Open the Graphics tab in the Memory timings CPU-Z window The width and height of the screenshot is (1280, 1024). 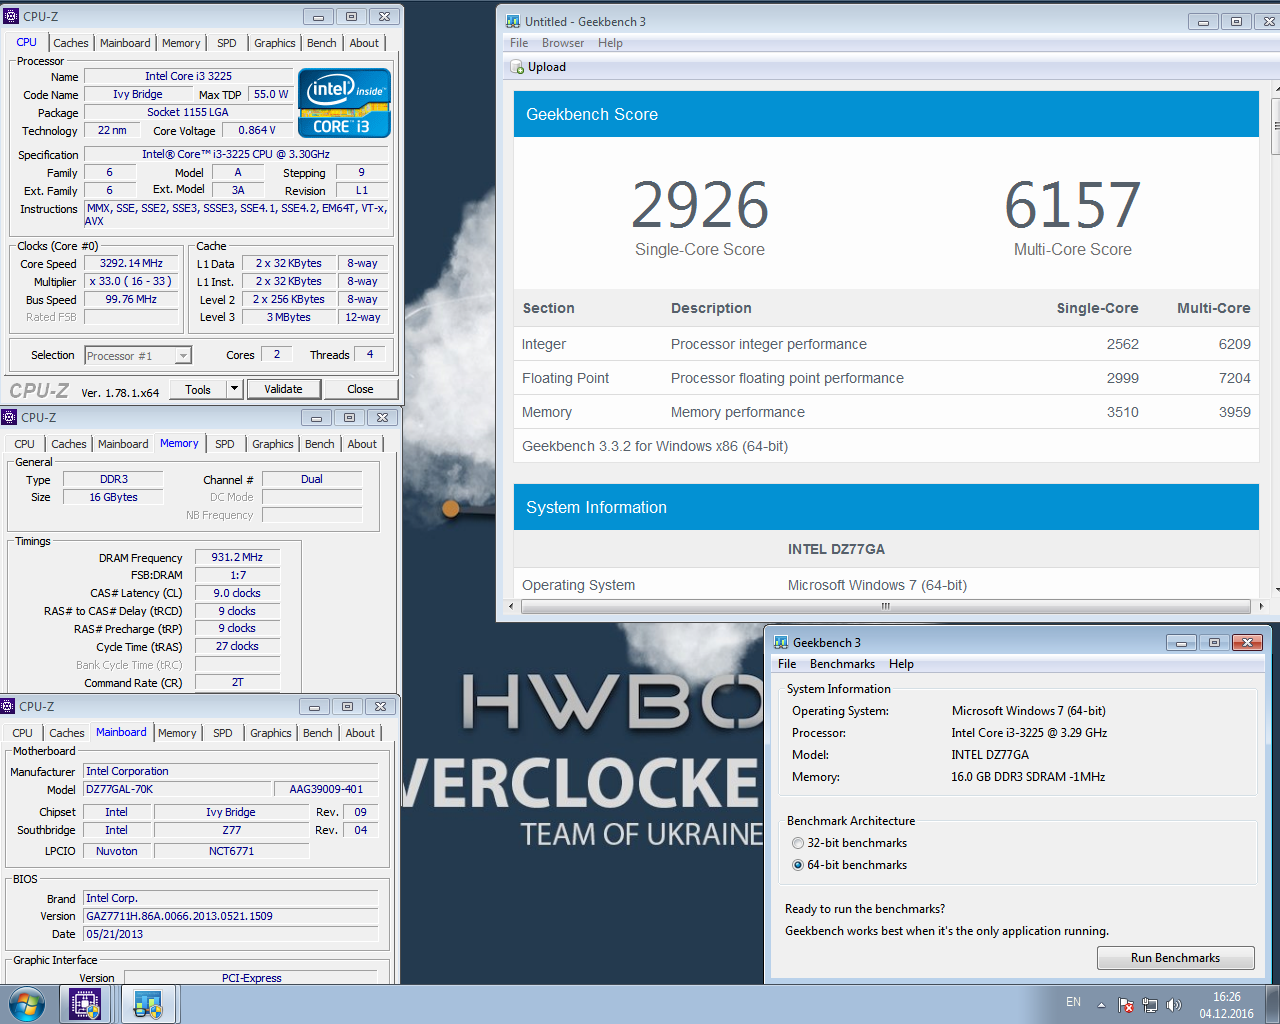tap(273, 444)
